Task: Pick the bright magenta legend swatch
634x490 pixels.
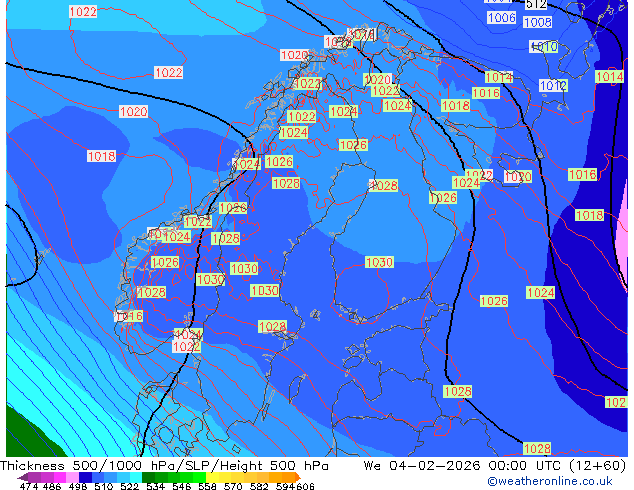Action: (60, 477)
